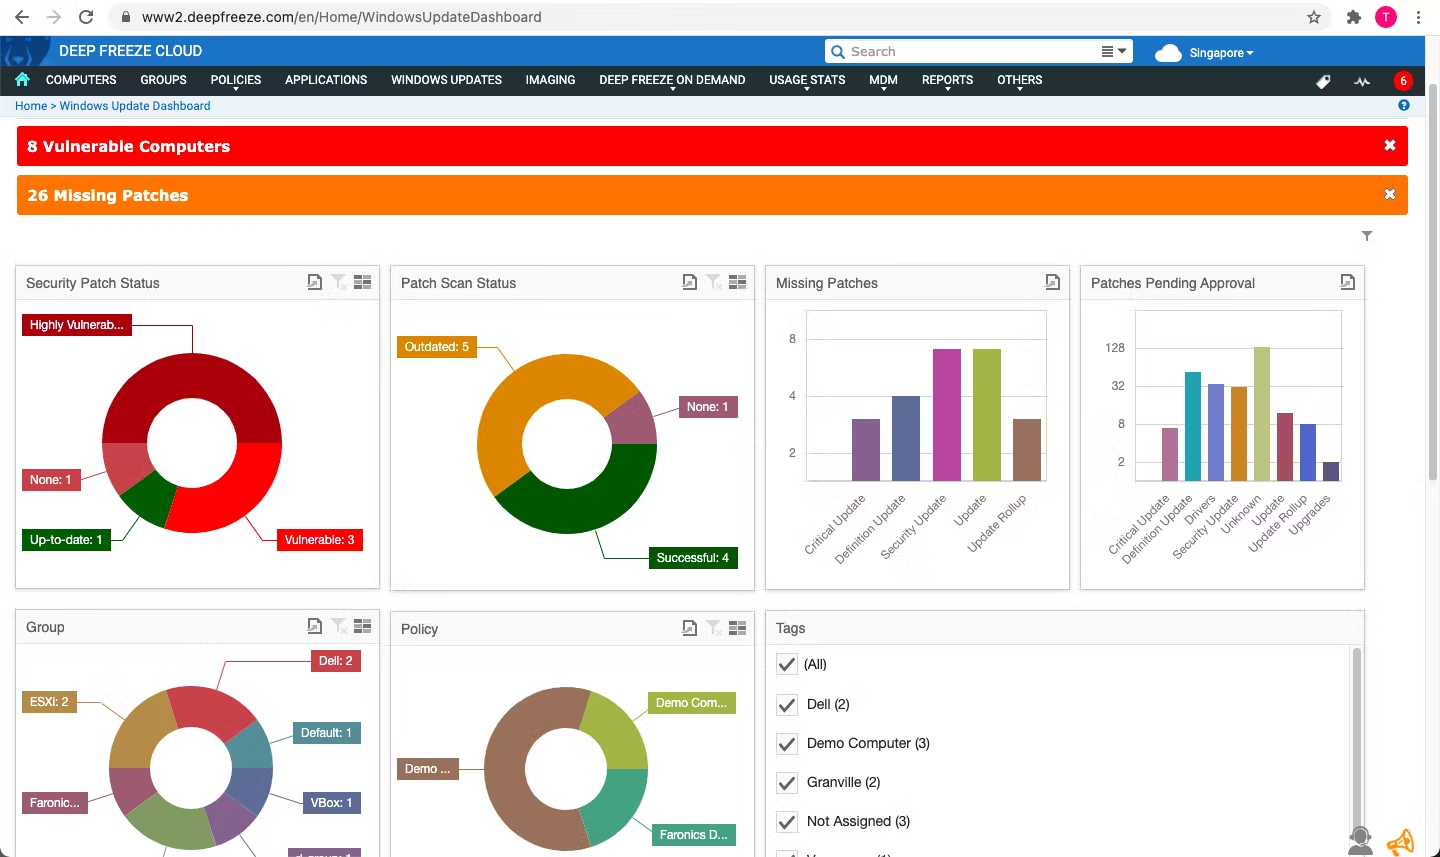Switch Security Patch Status to grid view
Image resolution: width=1440 pixels, height=857 pixels.
coord(363,282)
